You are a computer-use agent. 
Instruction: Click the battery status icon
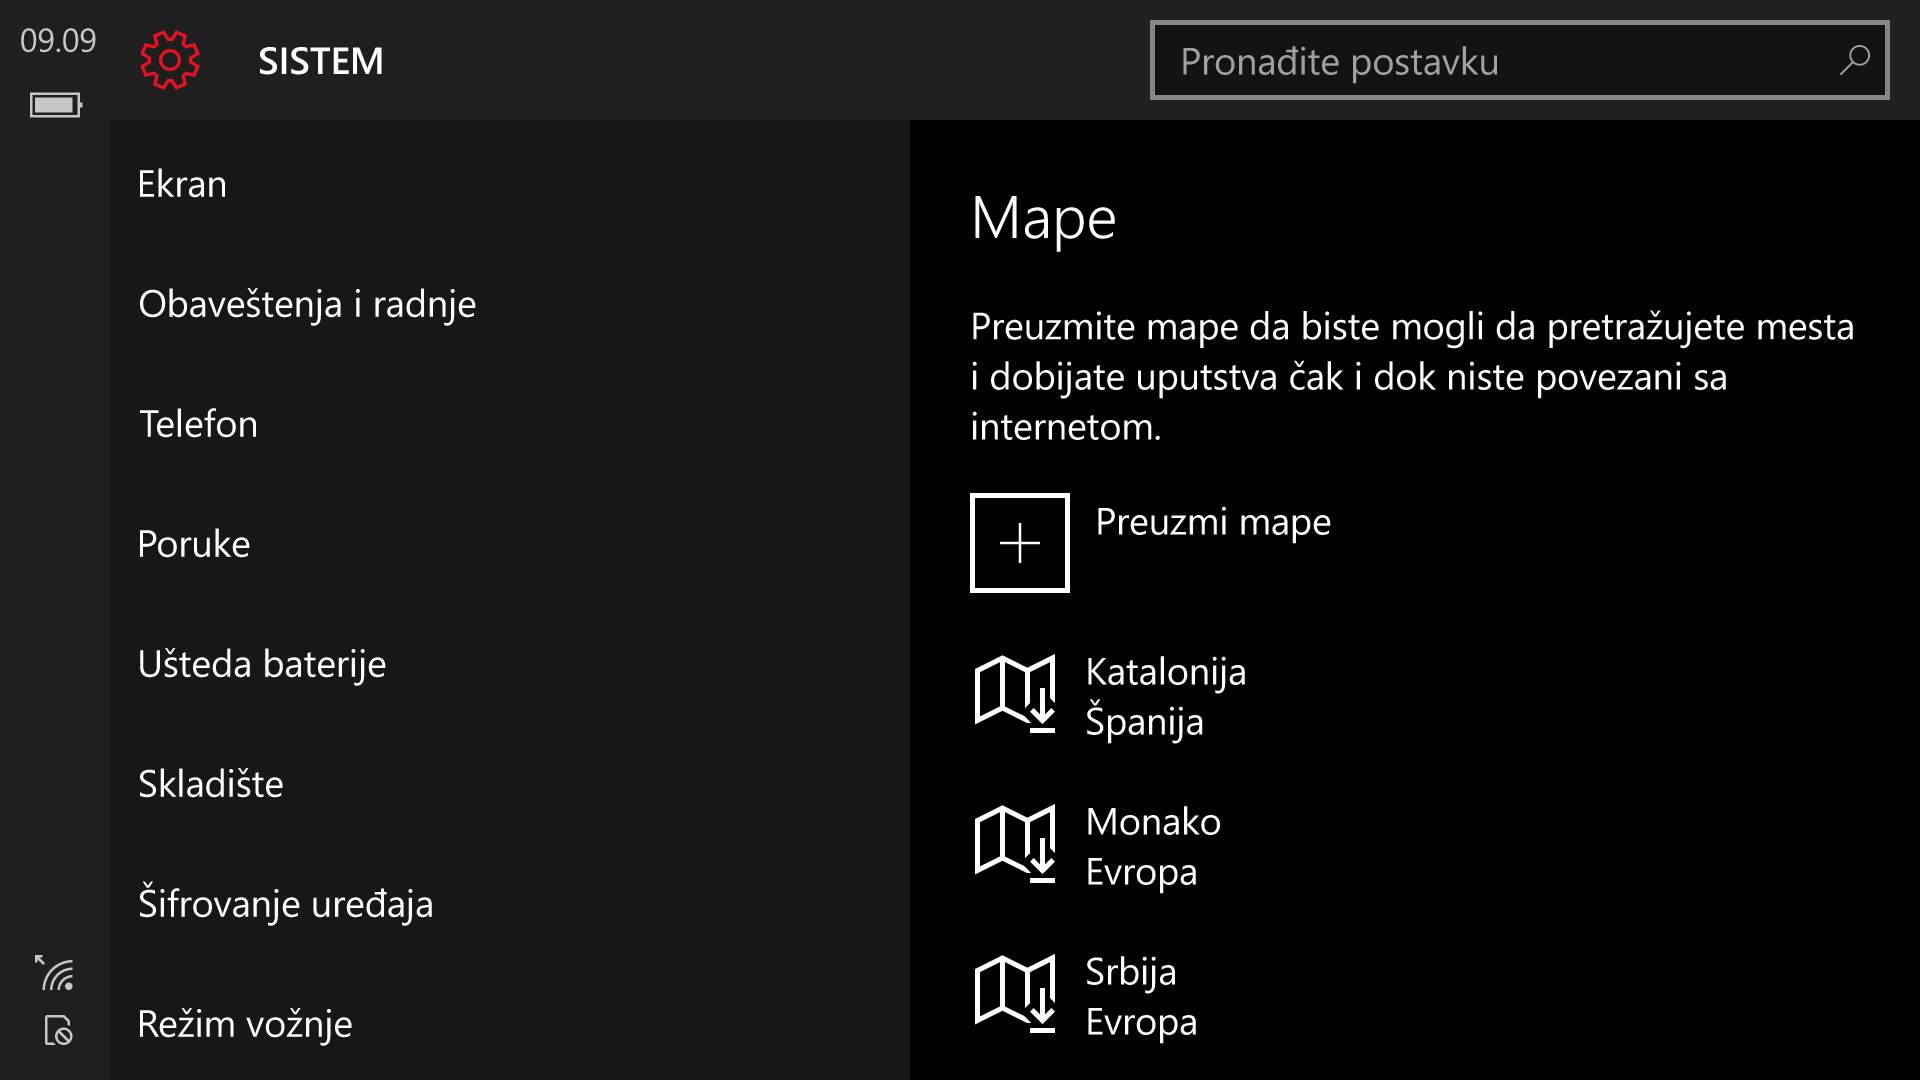[x=54, y=104]
